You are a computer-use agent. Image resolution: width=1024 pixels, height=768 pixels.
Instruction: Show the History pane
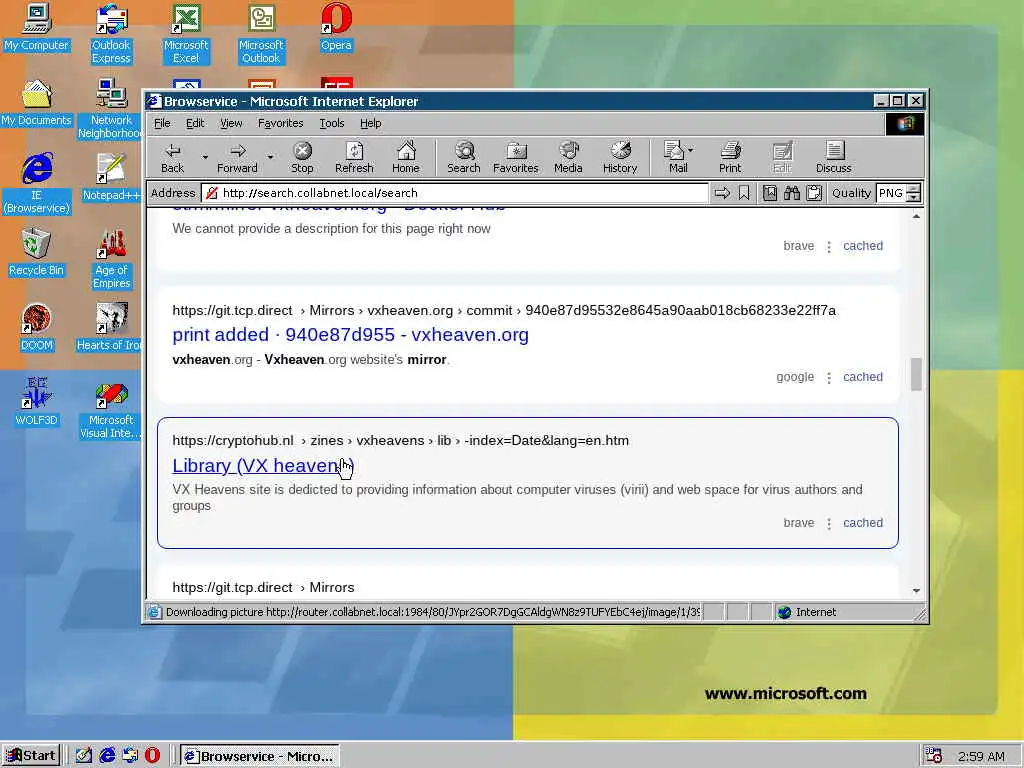[x=620, y=158]
